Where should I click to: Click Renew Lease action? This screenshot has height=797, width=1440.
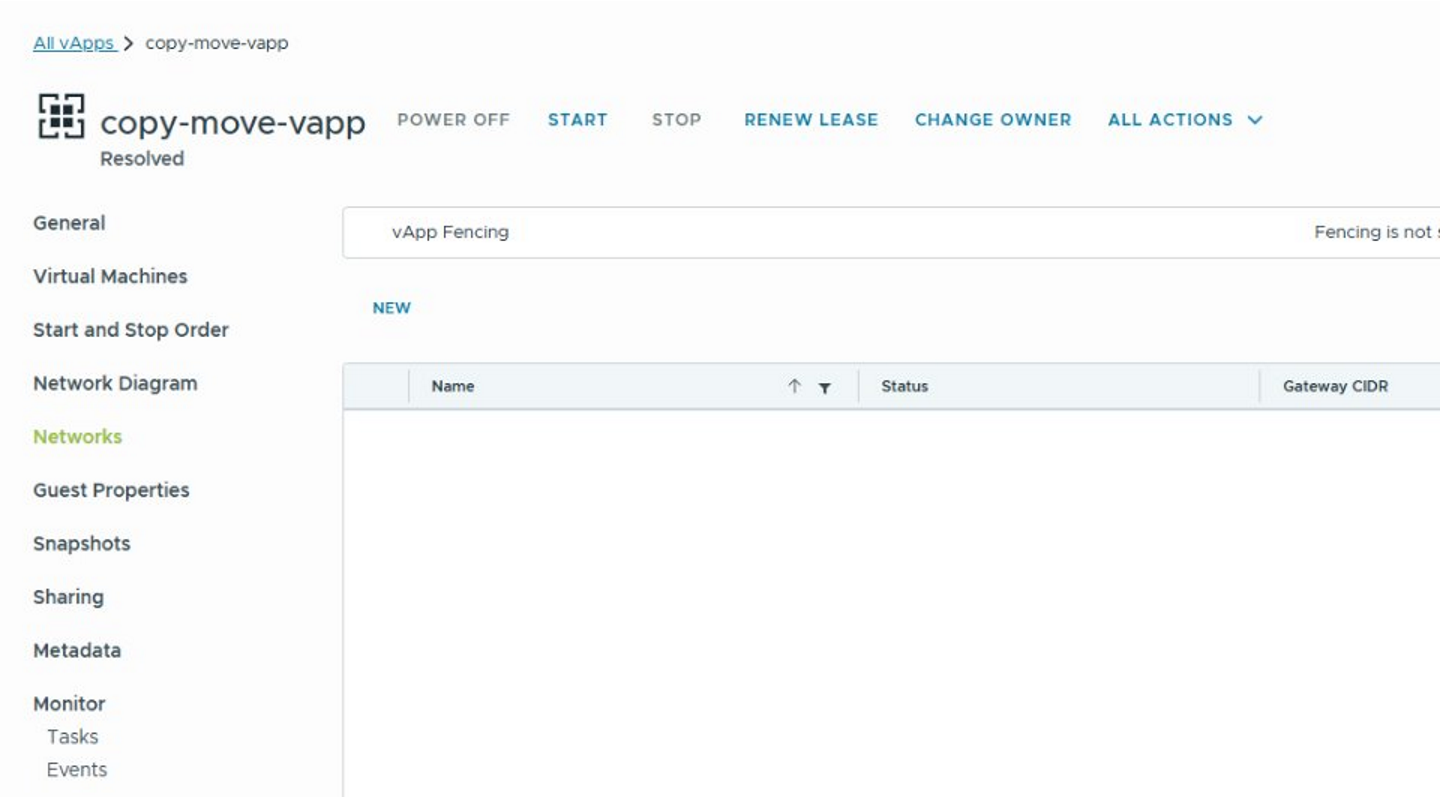click(x=810, y=120)
